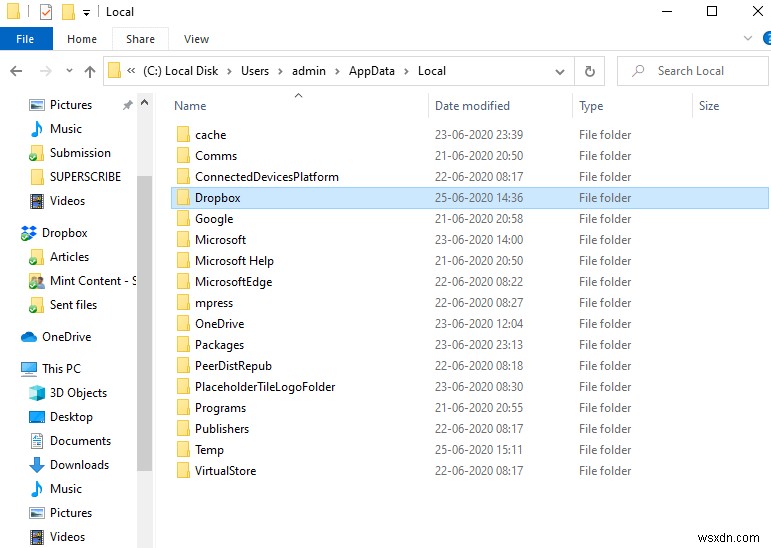Open Pictures in Quick access pane
Viewport: 771px width, 548px height.
tap(71, 105)
